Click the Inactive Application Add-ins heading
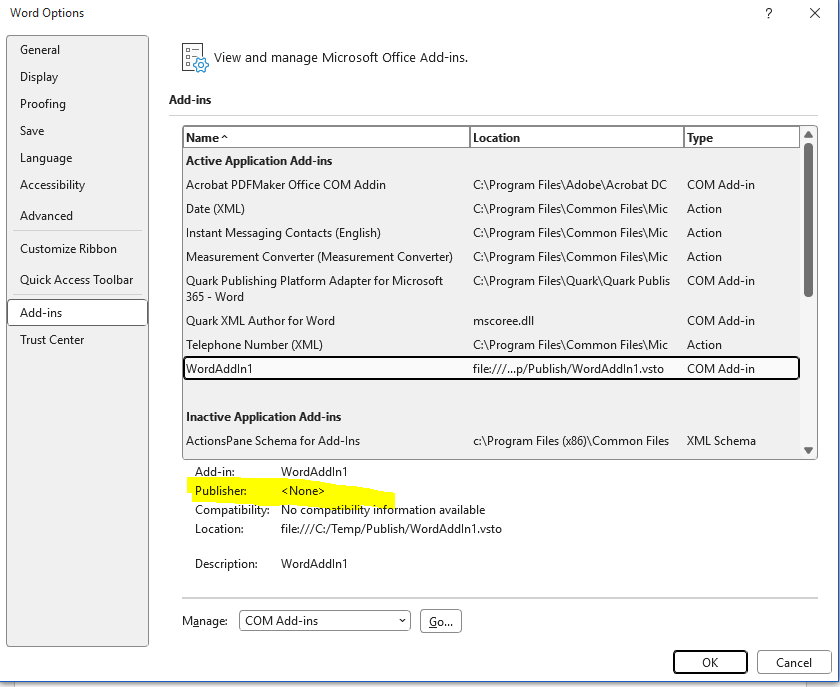 [x=264, y=417]
